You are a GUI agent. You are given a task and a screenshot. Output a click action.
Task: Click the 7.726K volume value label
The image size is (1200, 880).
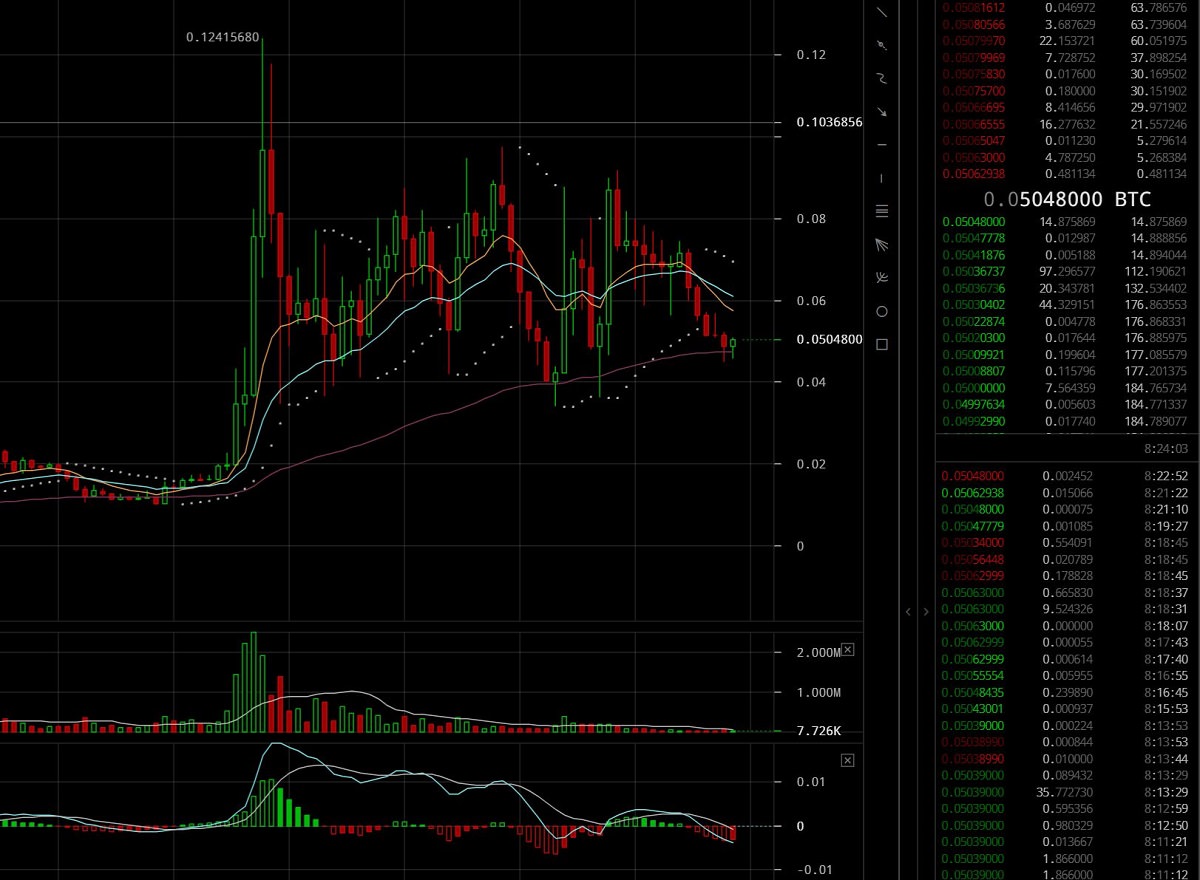[819, 732]
